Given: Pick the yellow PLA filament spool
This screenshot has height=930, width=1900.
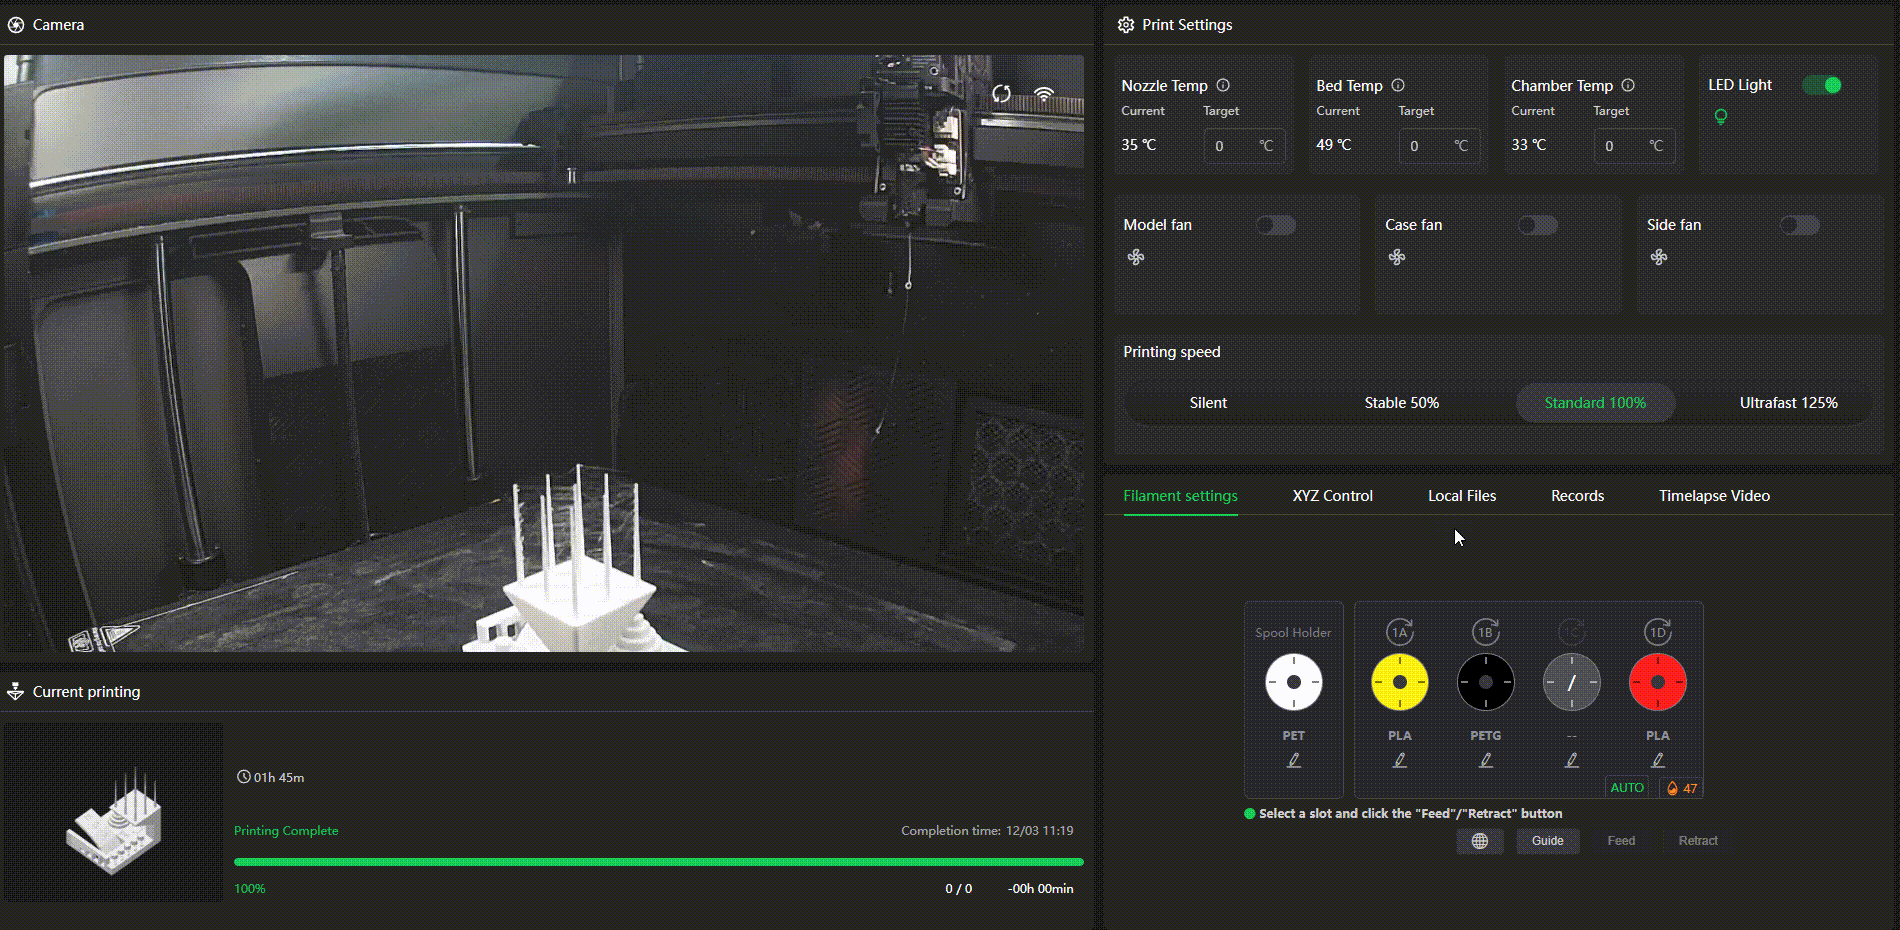Looking at the screenshot, I should click(x=1399, y=682).
